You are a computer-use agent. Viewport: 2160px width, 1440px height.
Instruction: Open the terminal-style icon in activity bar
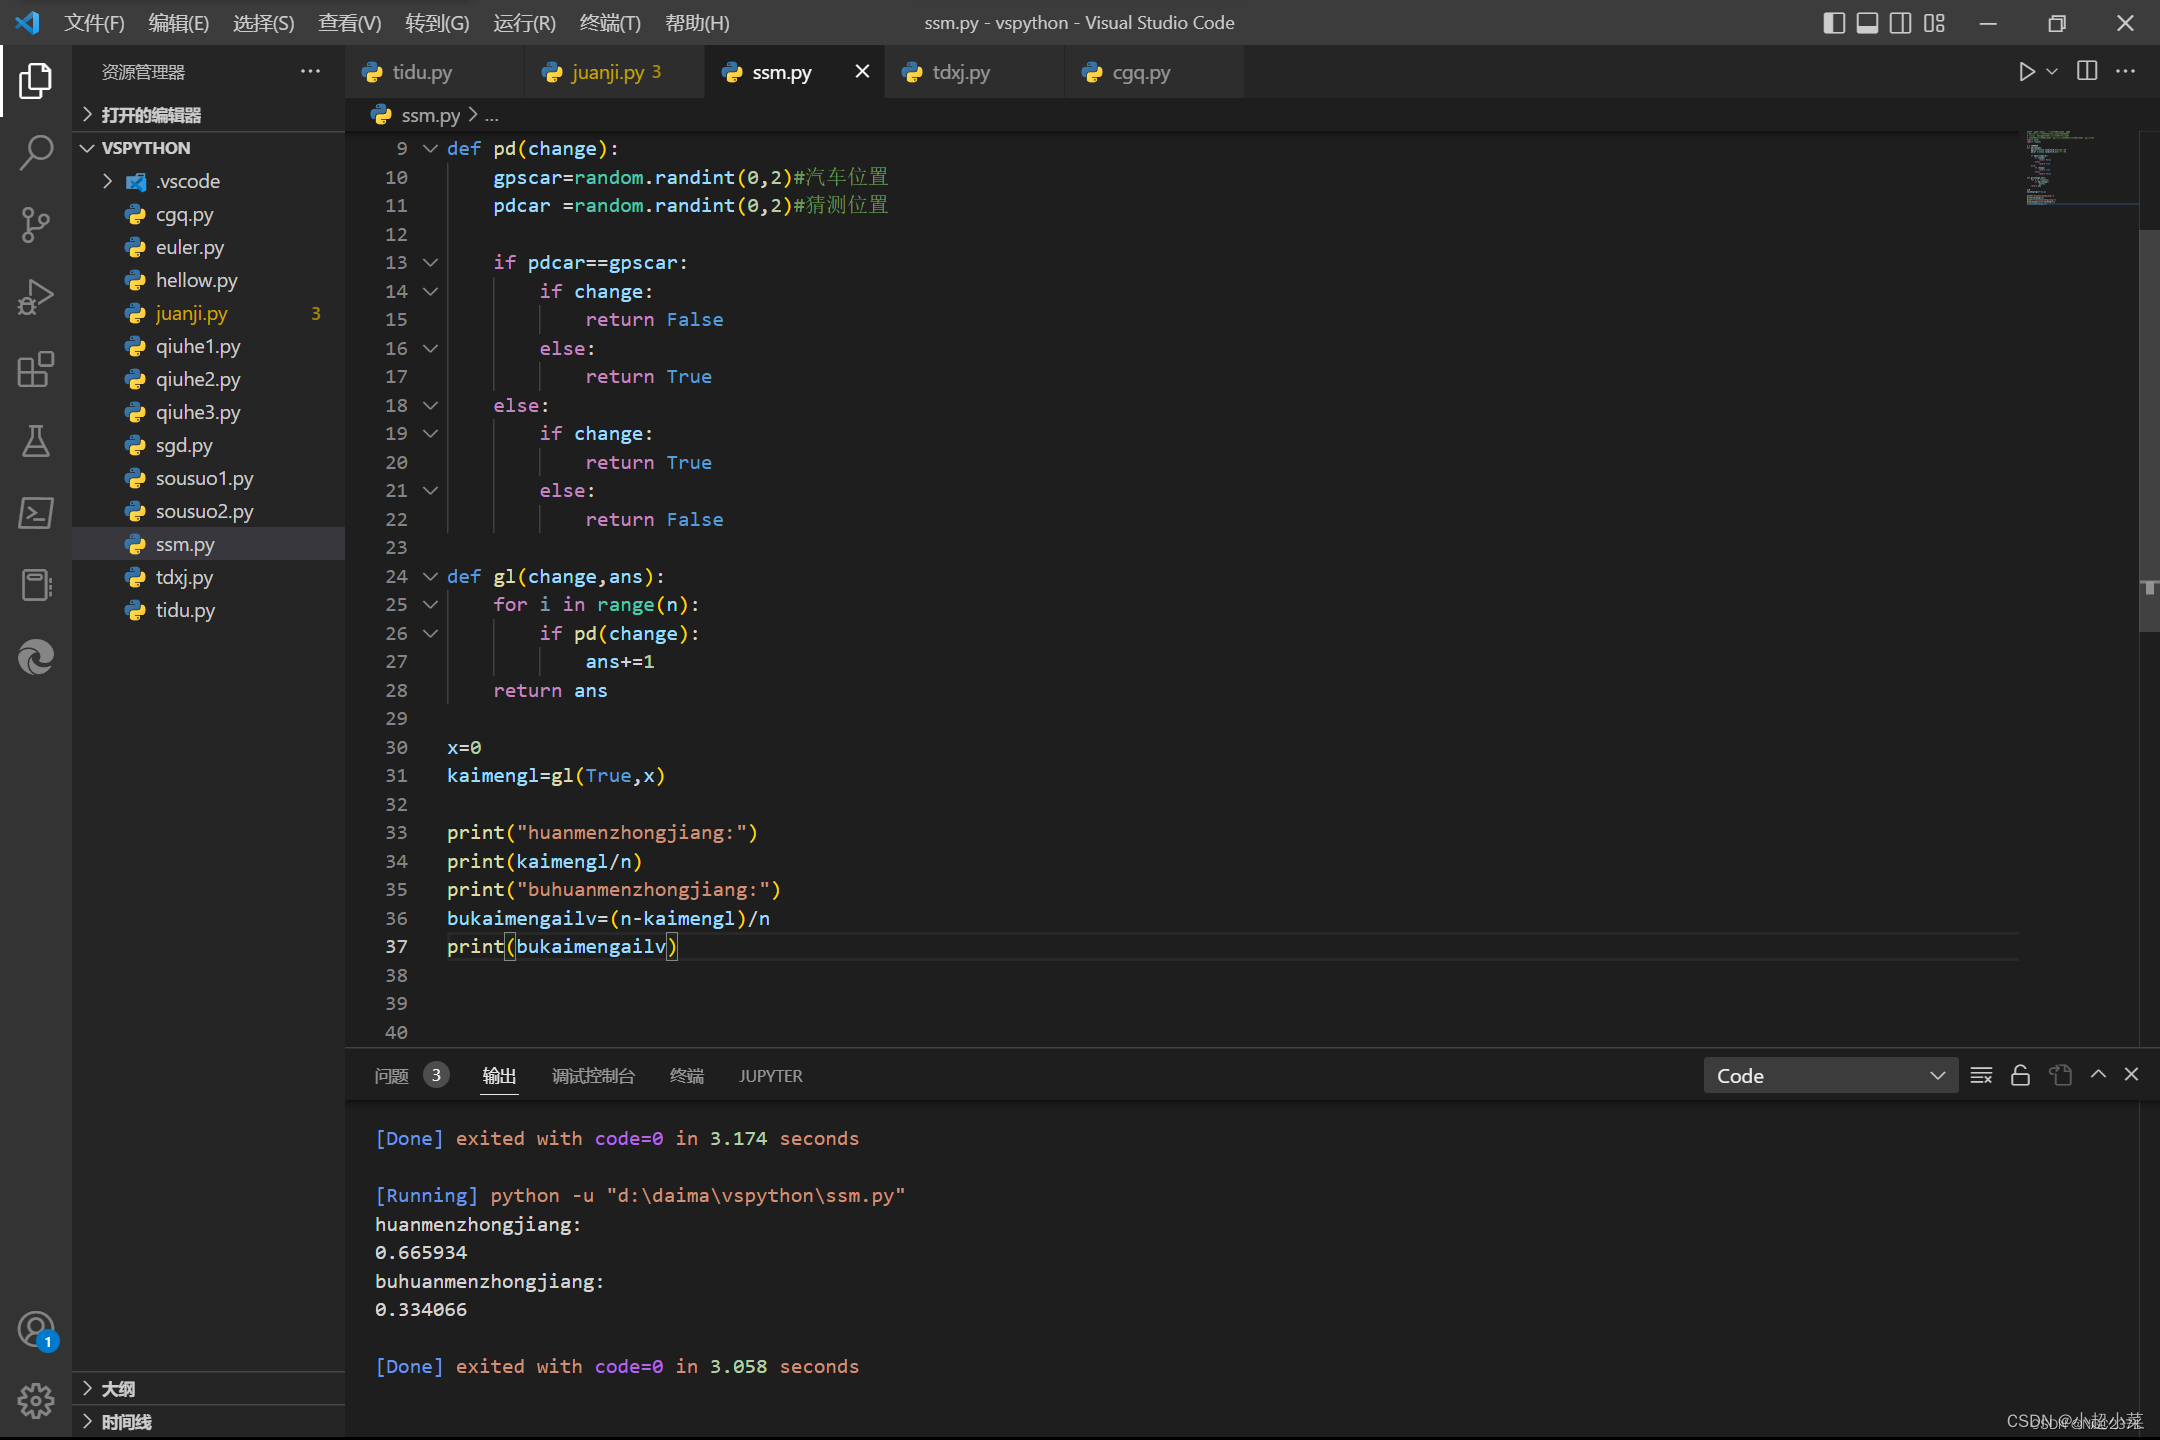(36, 513)
